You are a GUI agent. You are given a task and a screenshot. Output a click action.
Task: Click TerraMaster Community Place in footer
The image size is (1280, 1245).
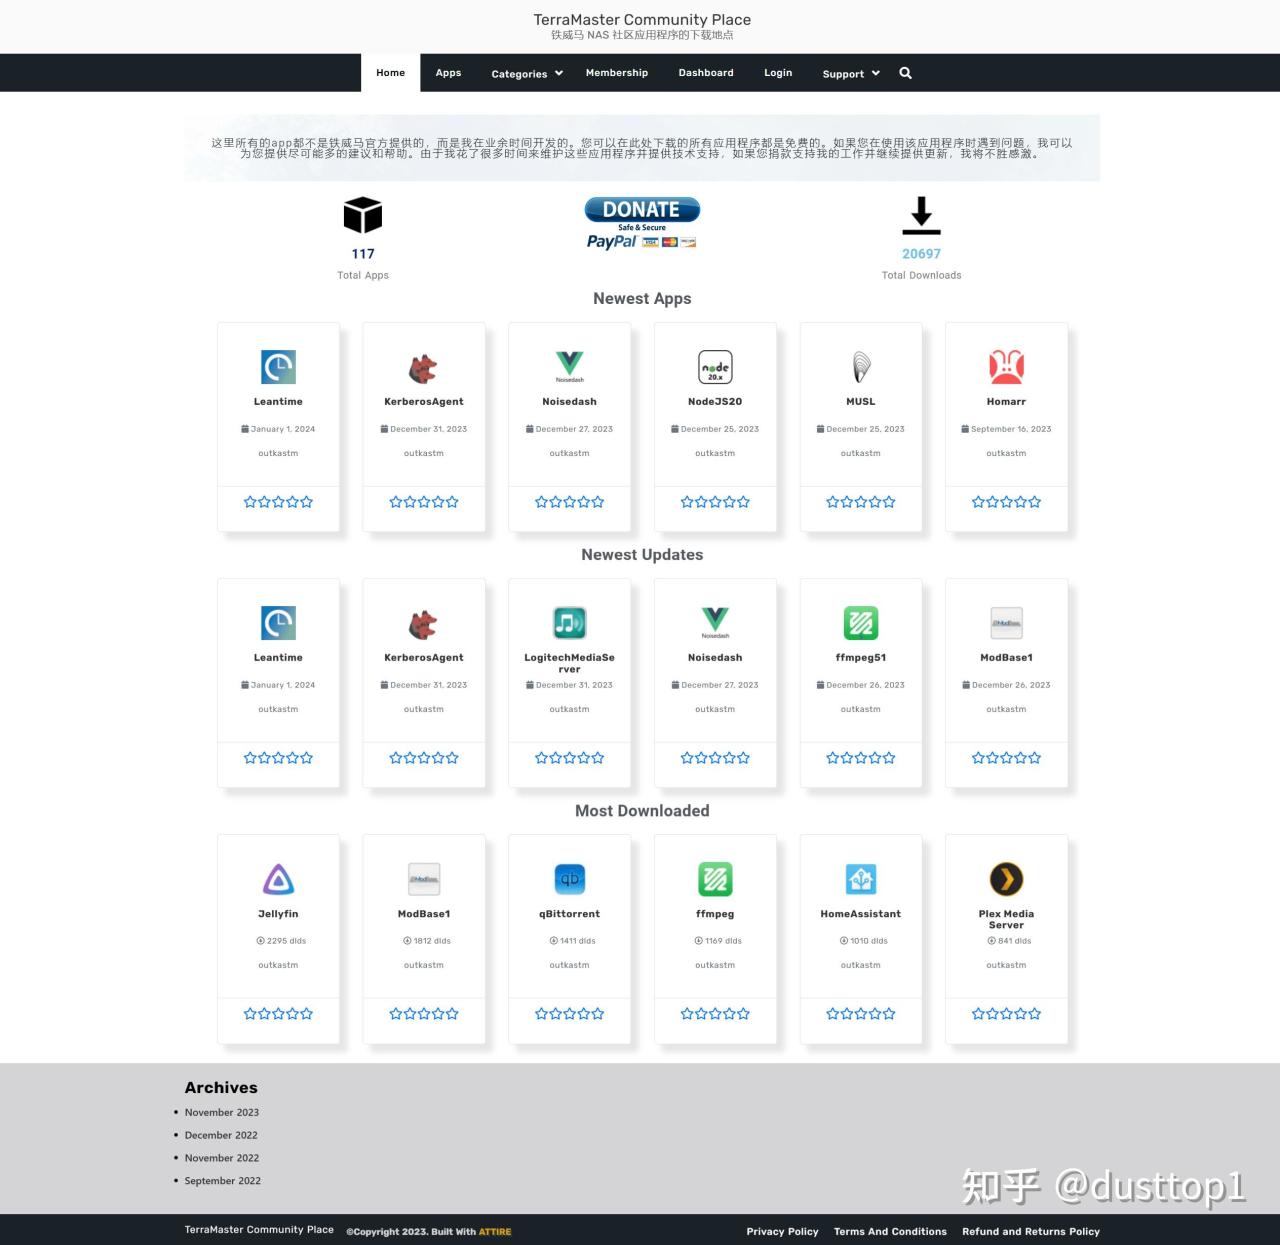coord(259,1230)
